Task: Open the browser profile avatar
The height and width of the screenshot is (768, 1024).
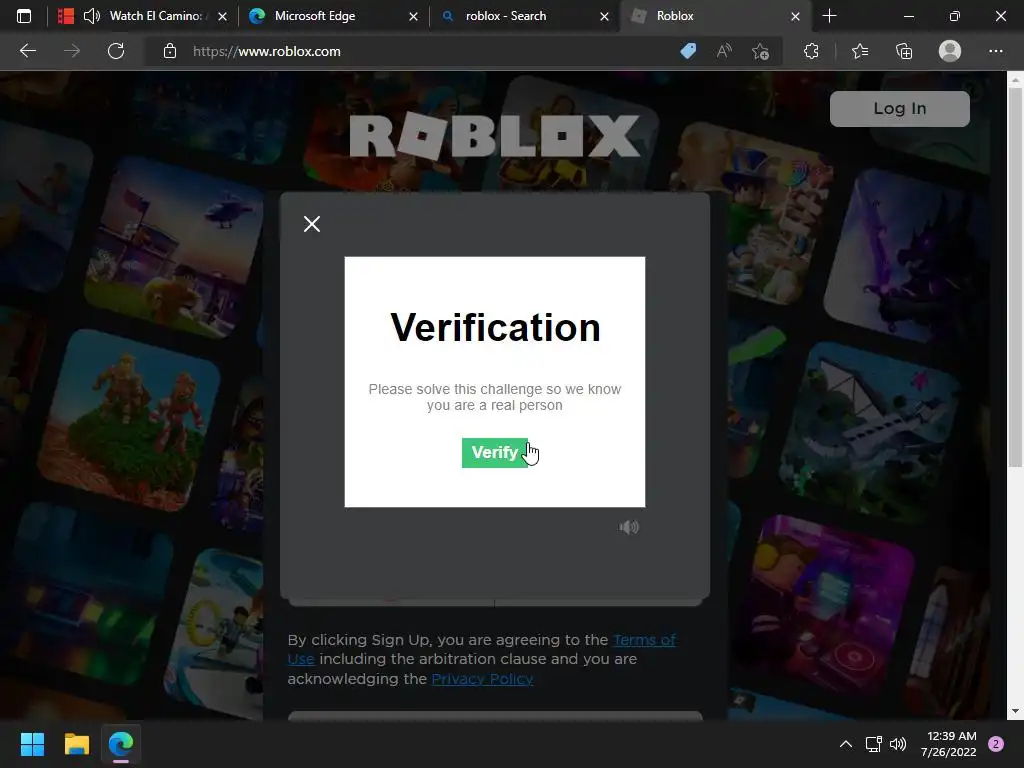Action: [x=950, y=51]
